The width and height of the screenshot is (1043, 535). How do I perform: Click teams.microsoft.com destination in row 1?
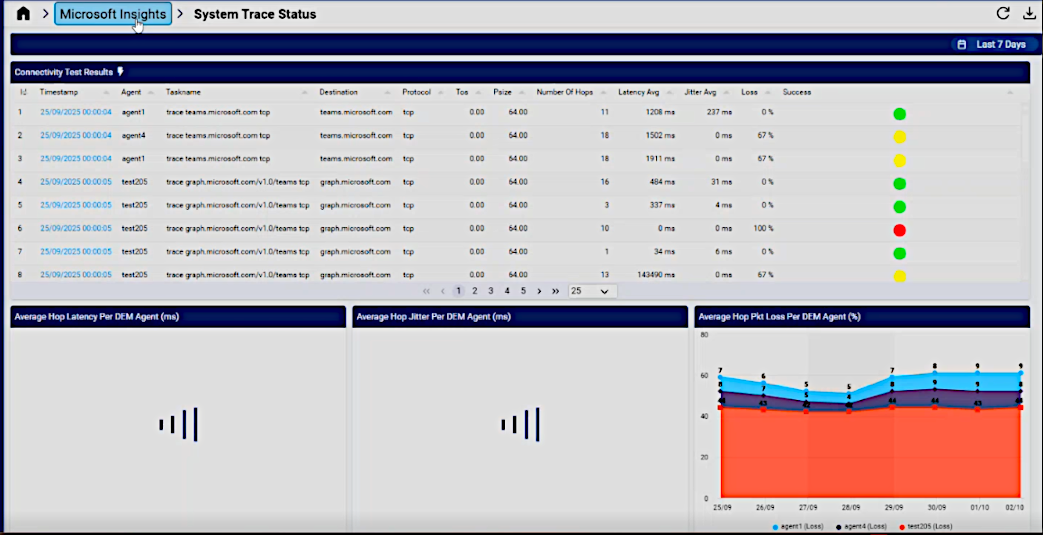tap(356, 112)
